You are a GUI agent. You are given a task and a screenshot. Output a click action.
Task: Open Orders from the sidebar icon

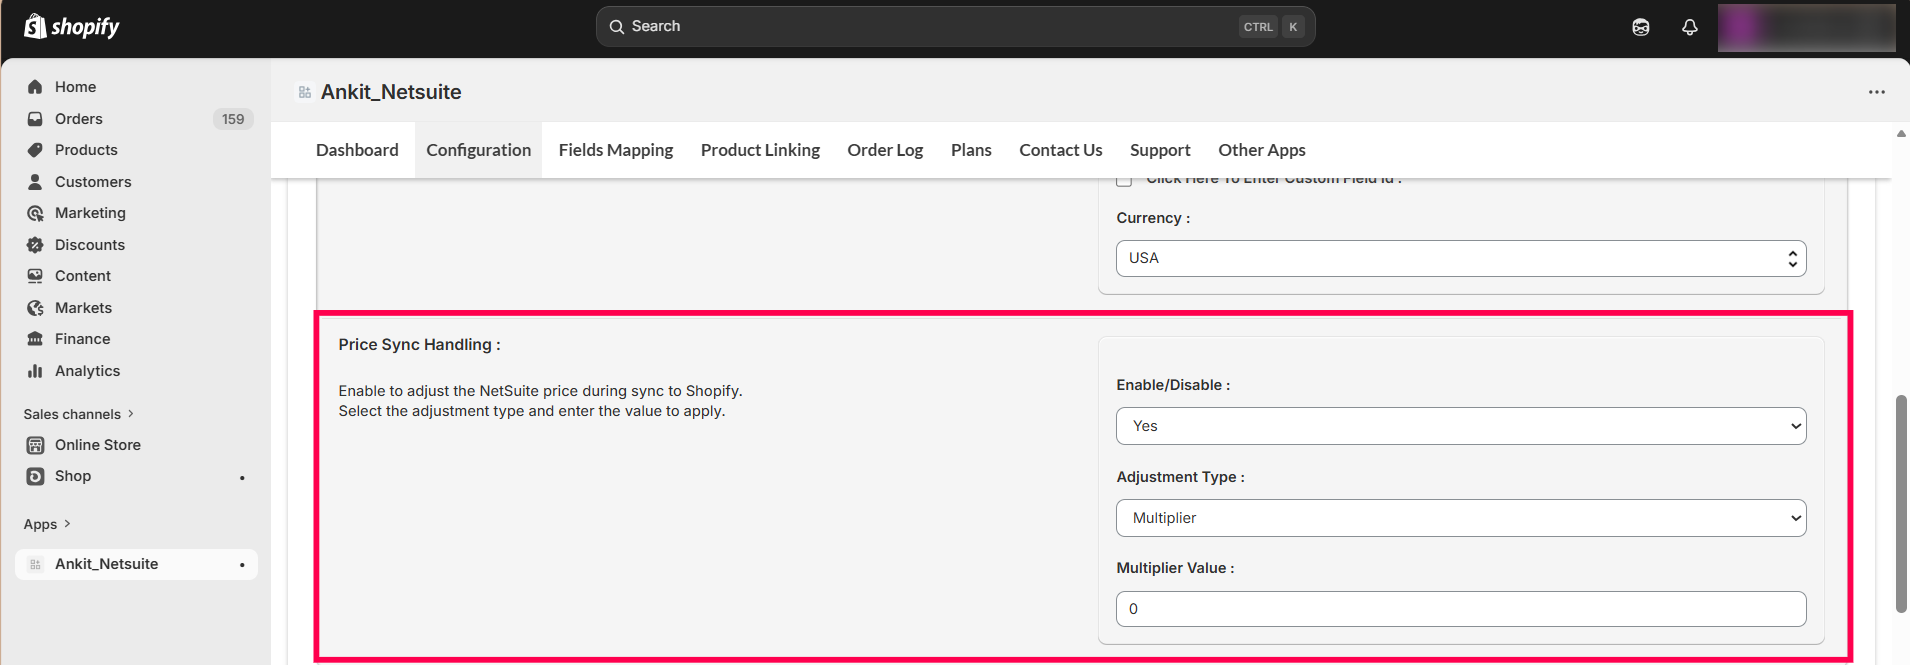(35, 119)
